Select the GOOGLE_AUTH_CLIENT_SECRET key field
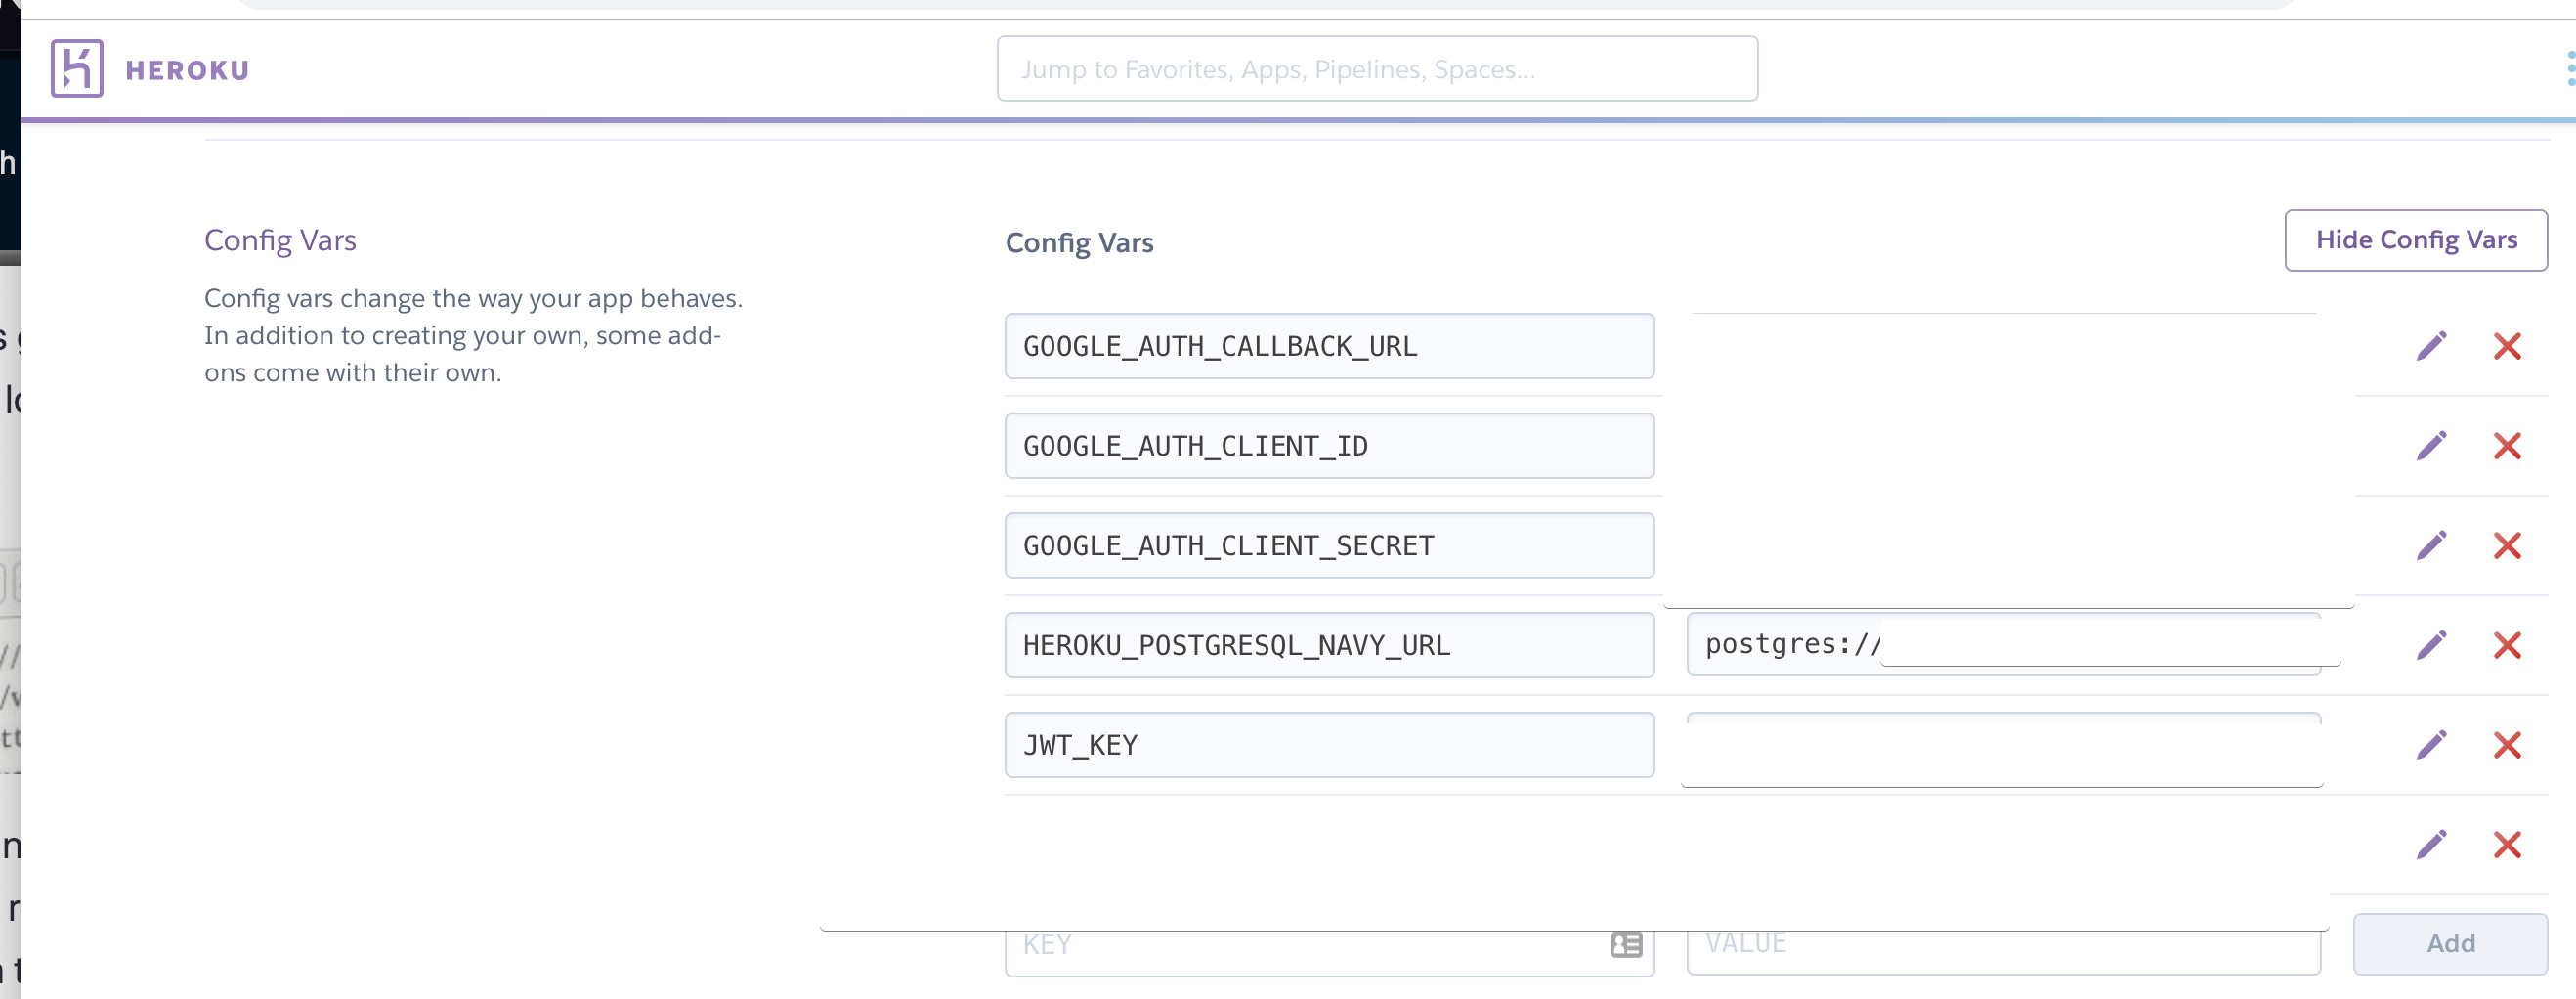This screenshot has height=999, width=2576. tap(1329, 545)
